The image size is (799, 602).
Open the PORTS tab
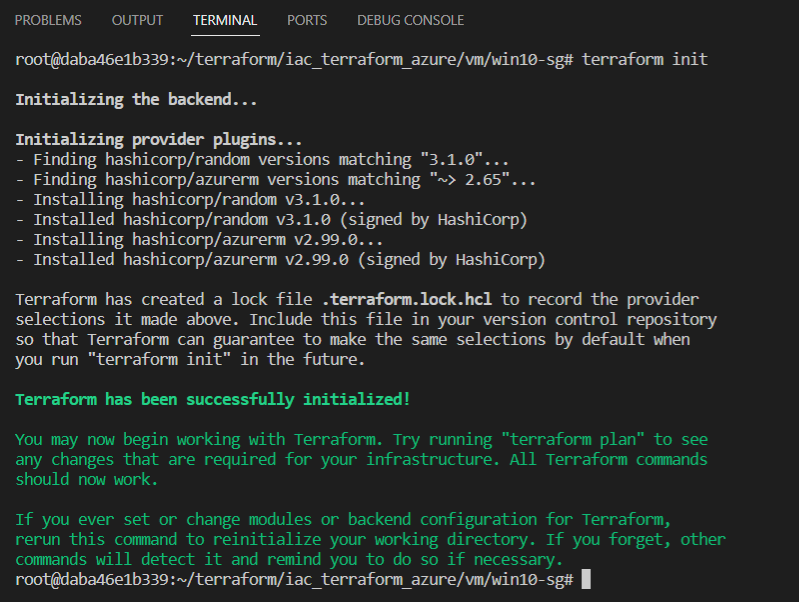click(x=307, y=20)
